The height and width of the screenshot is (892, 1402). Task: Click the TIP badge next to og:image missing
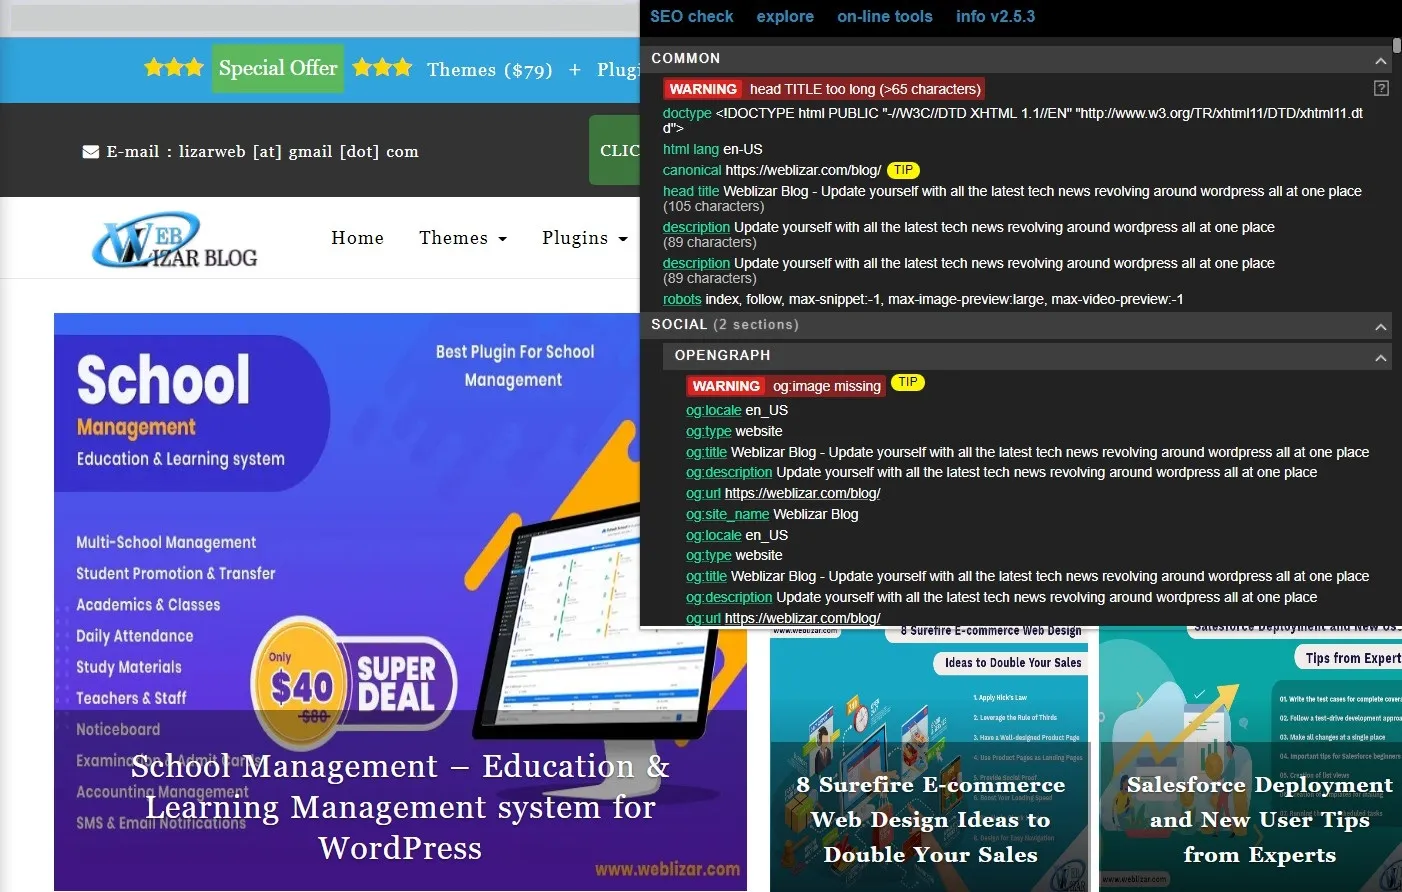pyautogui.click(x=907, y=382)
